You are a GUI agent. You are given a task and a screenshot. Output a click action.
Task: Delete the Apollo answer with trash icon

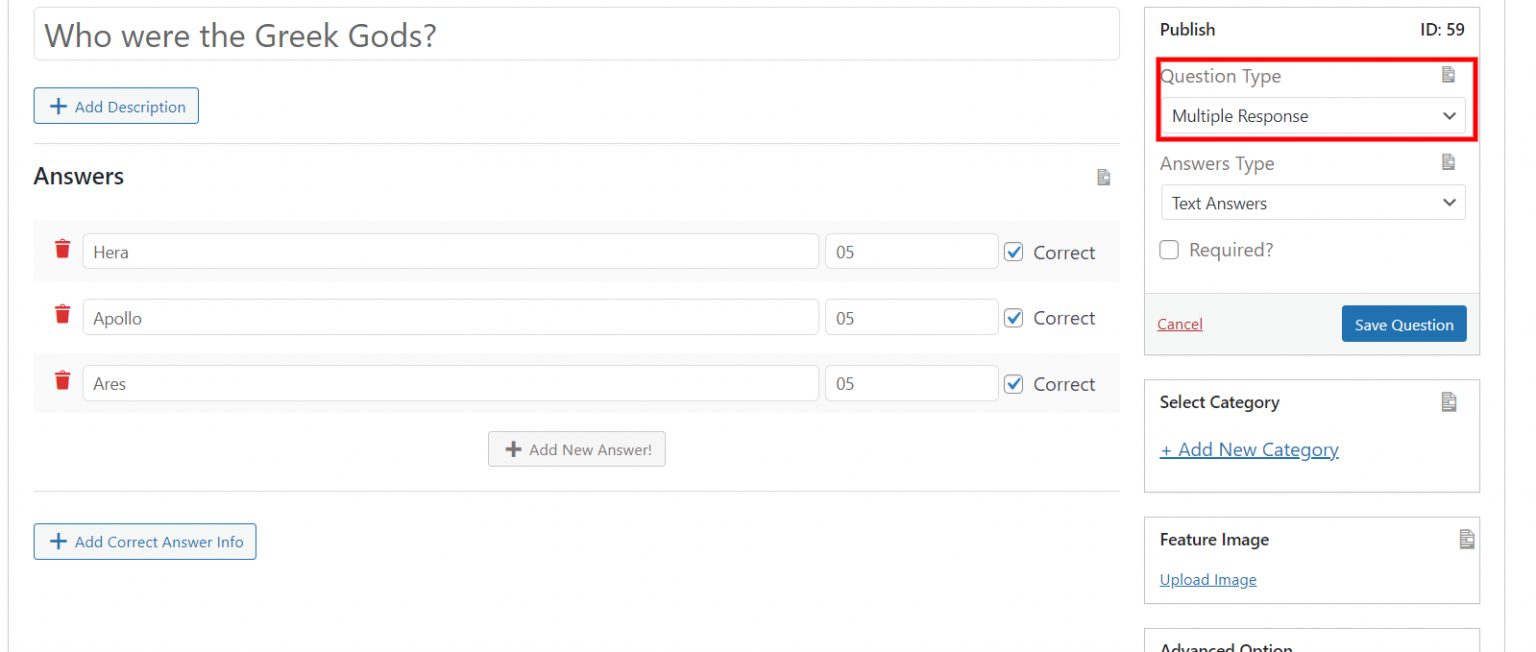62,315
